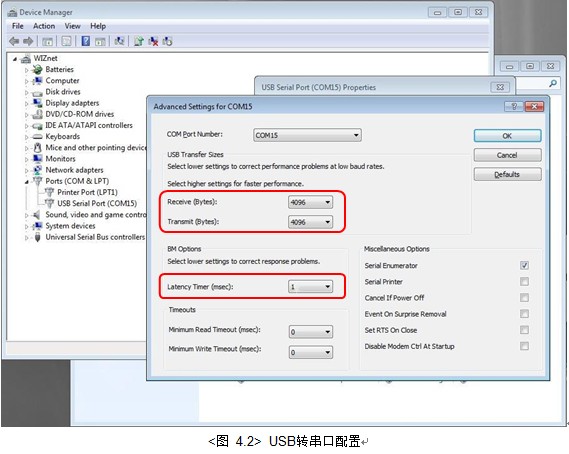This screenshot has height=454, width=569.
Task: Click the Disable device toolbar icon
Action: pos(167,41)
